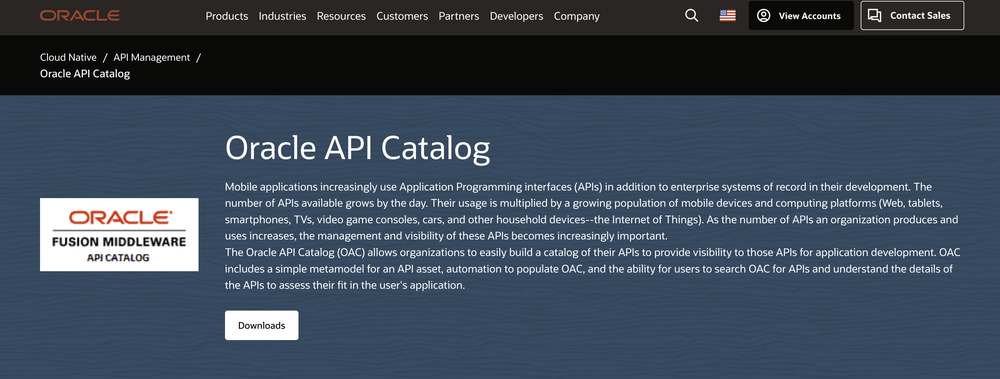This screenshot has height=379, width=1000.
Task: Click Oracle API Catalog breadcrumb text
Action: [85, 74]
